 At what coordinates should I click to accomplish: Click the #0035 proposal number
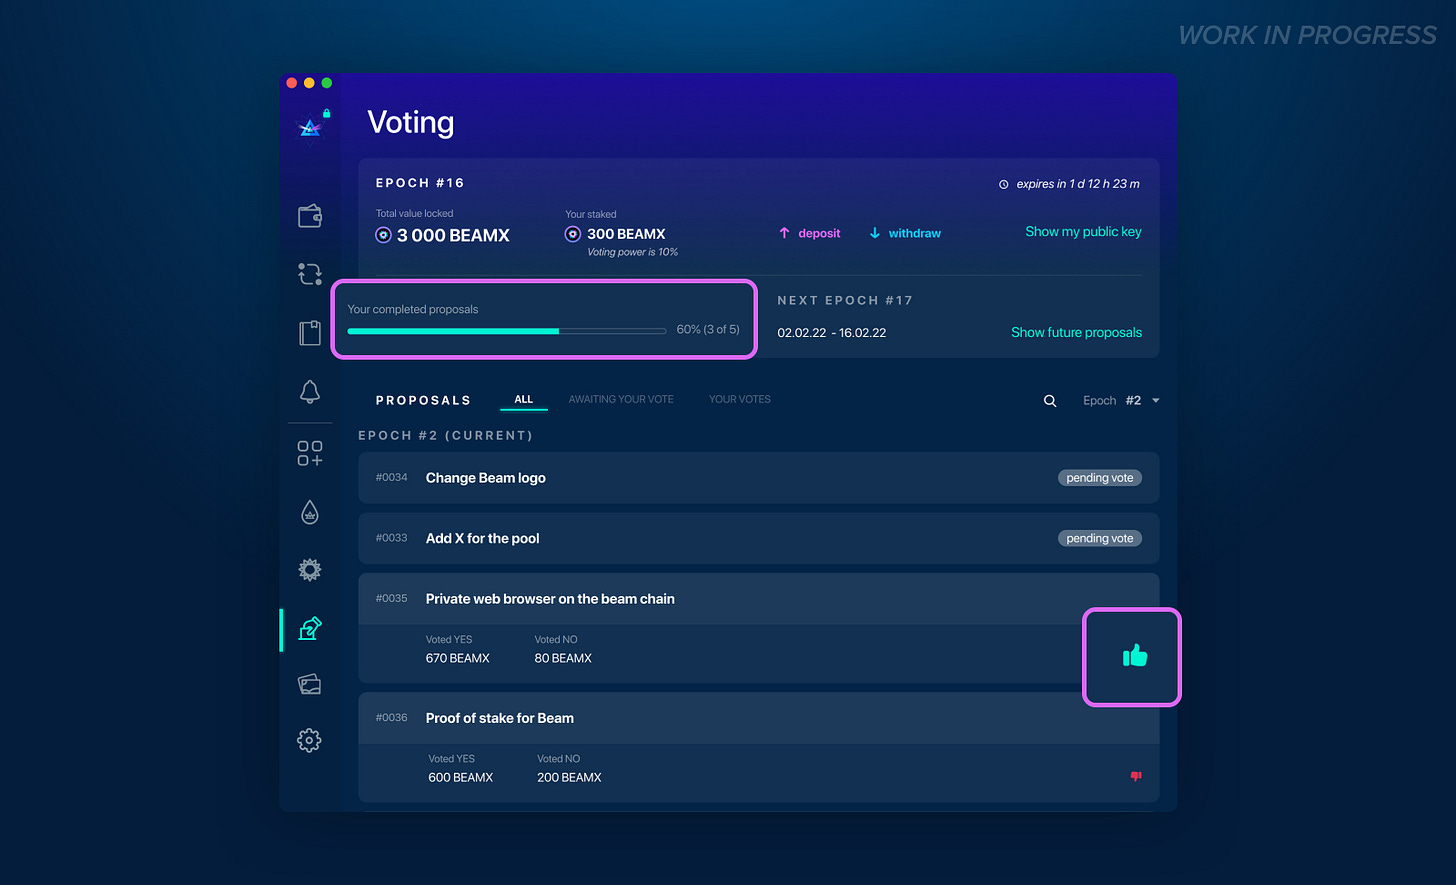[x=392, y=598]
